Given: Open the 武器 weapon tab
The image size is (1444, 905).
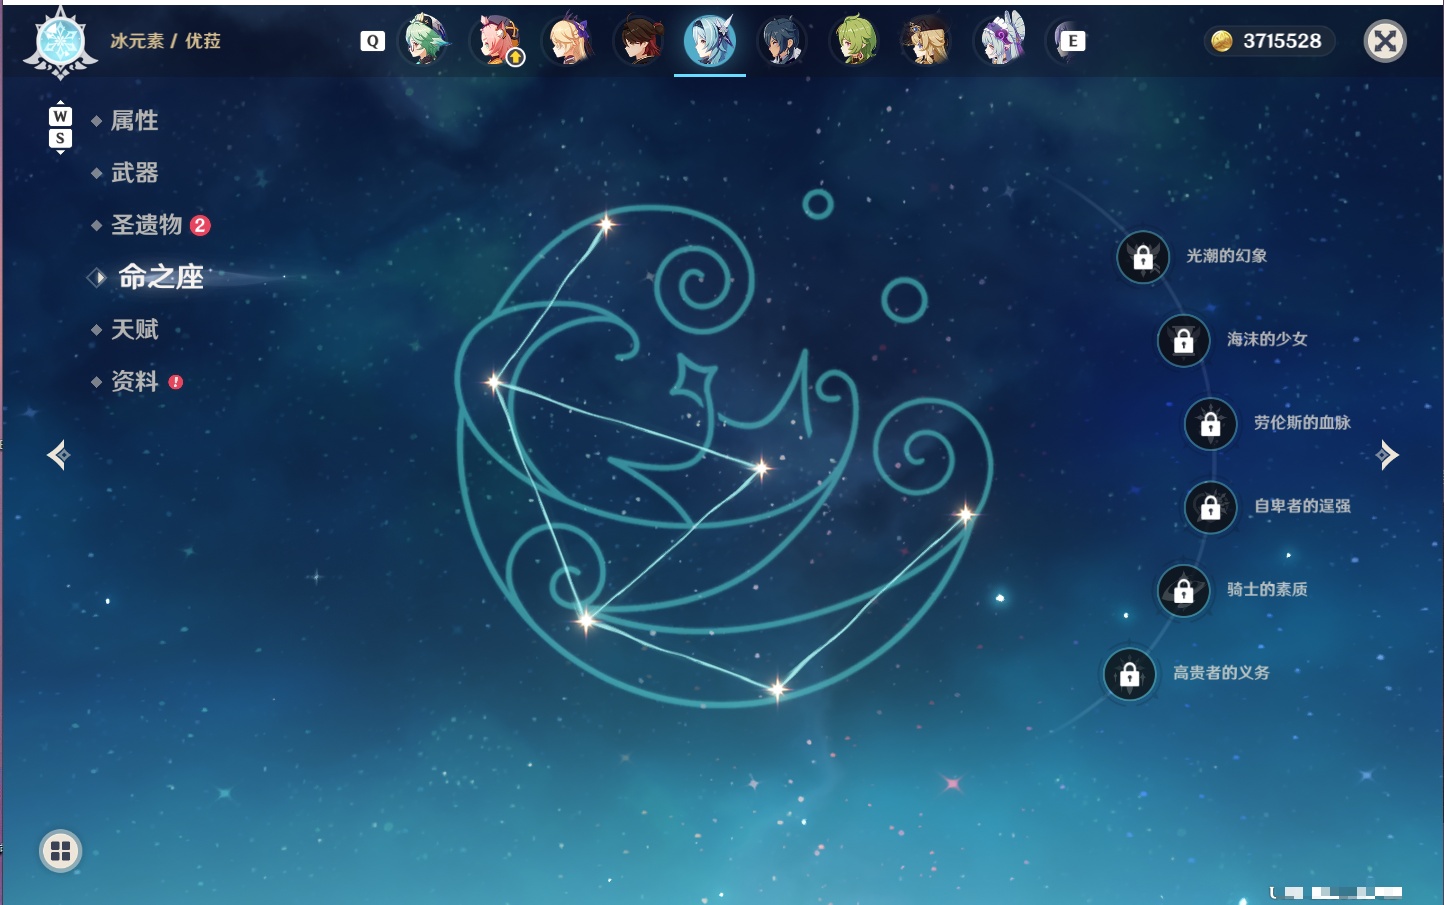Looking at the screenshot, I should pos(134,173).
